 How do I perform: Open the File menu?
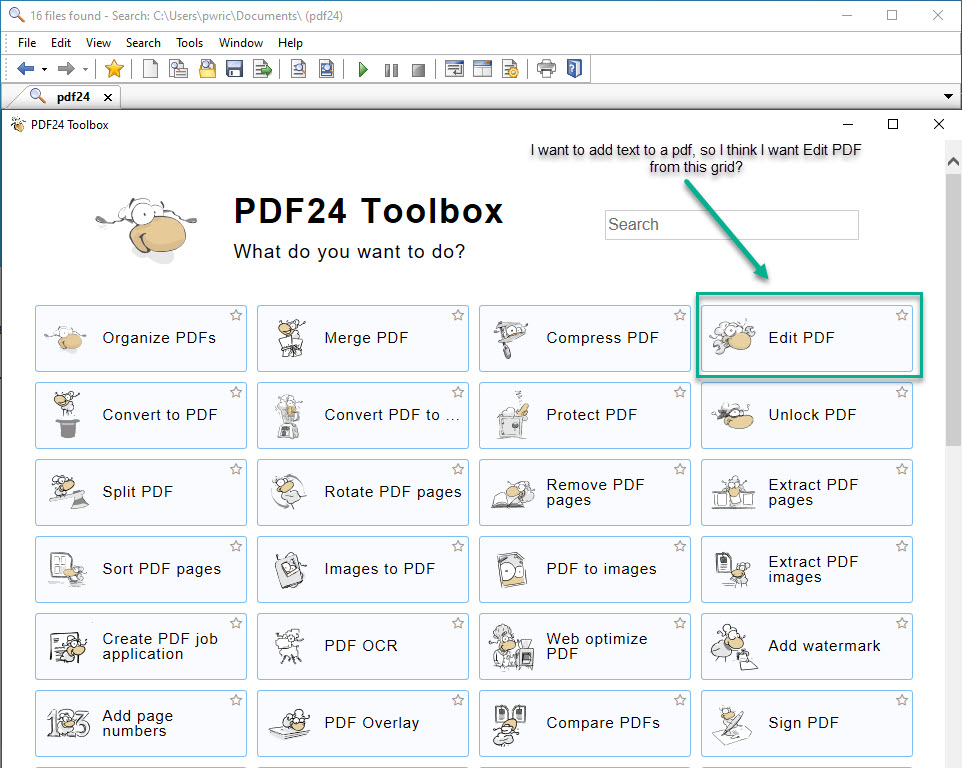[x=27, y=43]
